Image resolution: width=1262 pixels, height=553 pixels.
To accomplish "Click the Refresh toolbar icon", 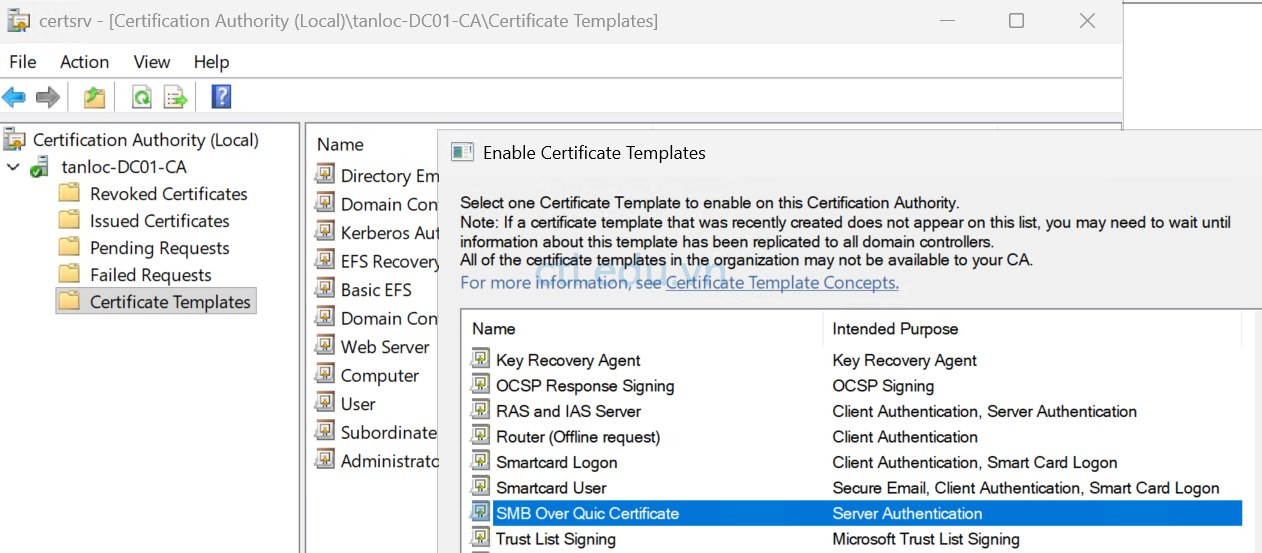I will tap(142, 97).
